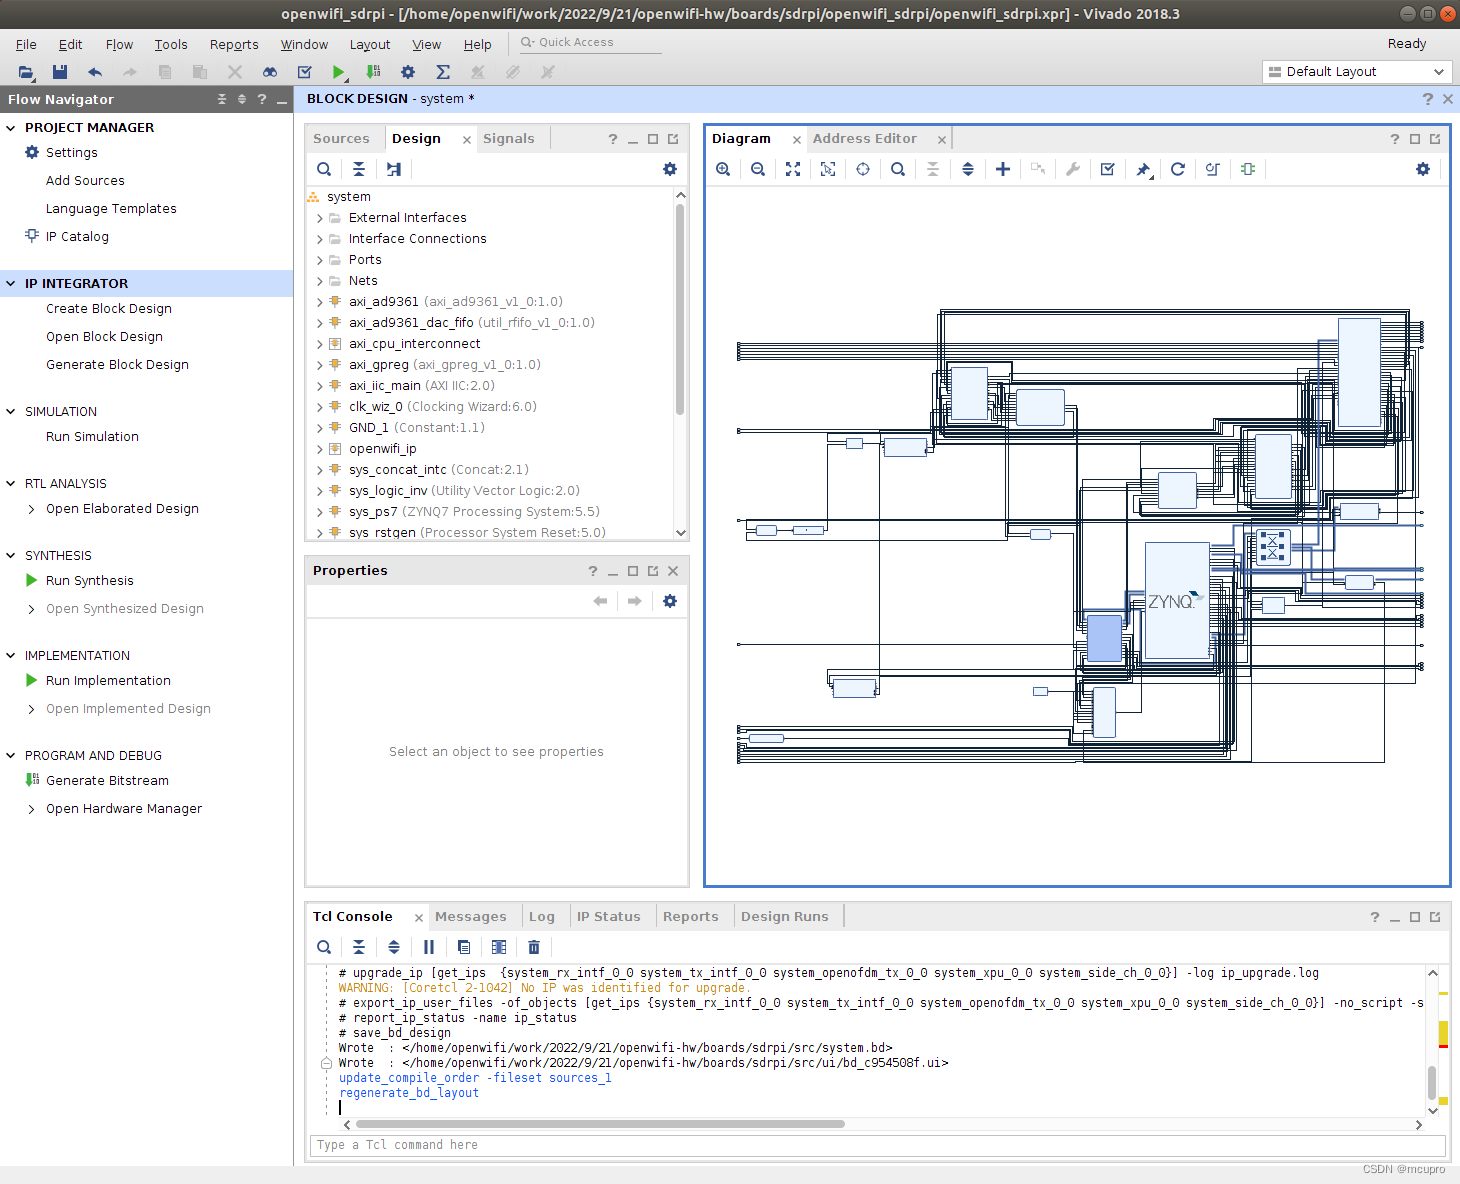Image resolution: width=1460 pixels, height=1184 pixels.
Task: Click Generate Bitstream in the Flow Navigator
Action: point(107,781)
